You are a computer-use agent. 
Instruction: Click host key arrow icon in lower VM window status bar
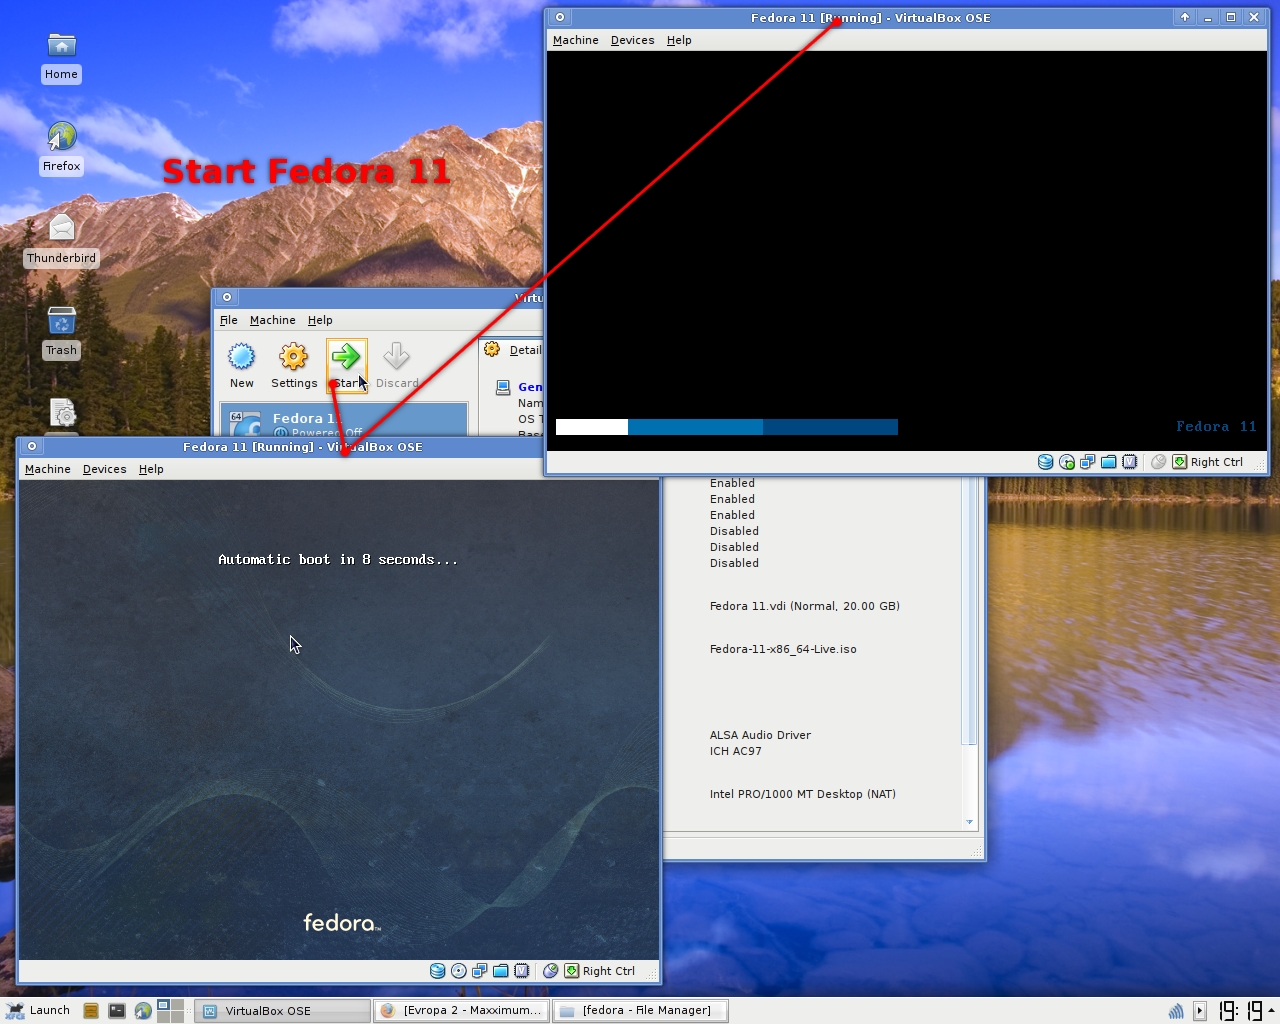click(572, 971)
